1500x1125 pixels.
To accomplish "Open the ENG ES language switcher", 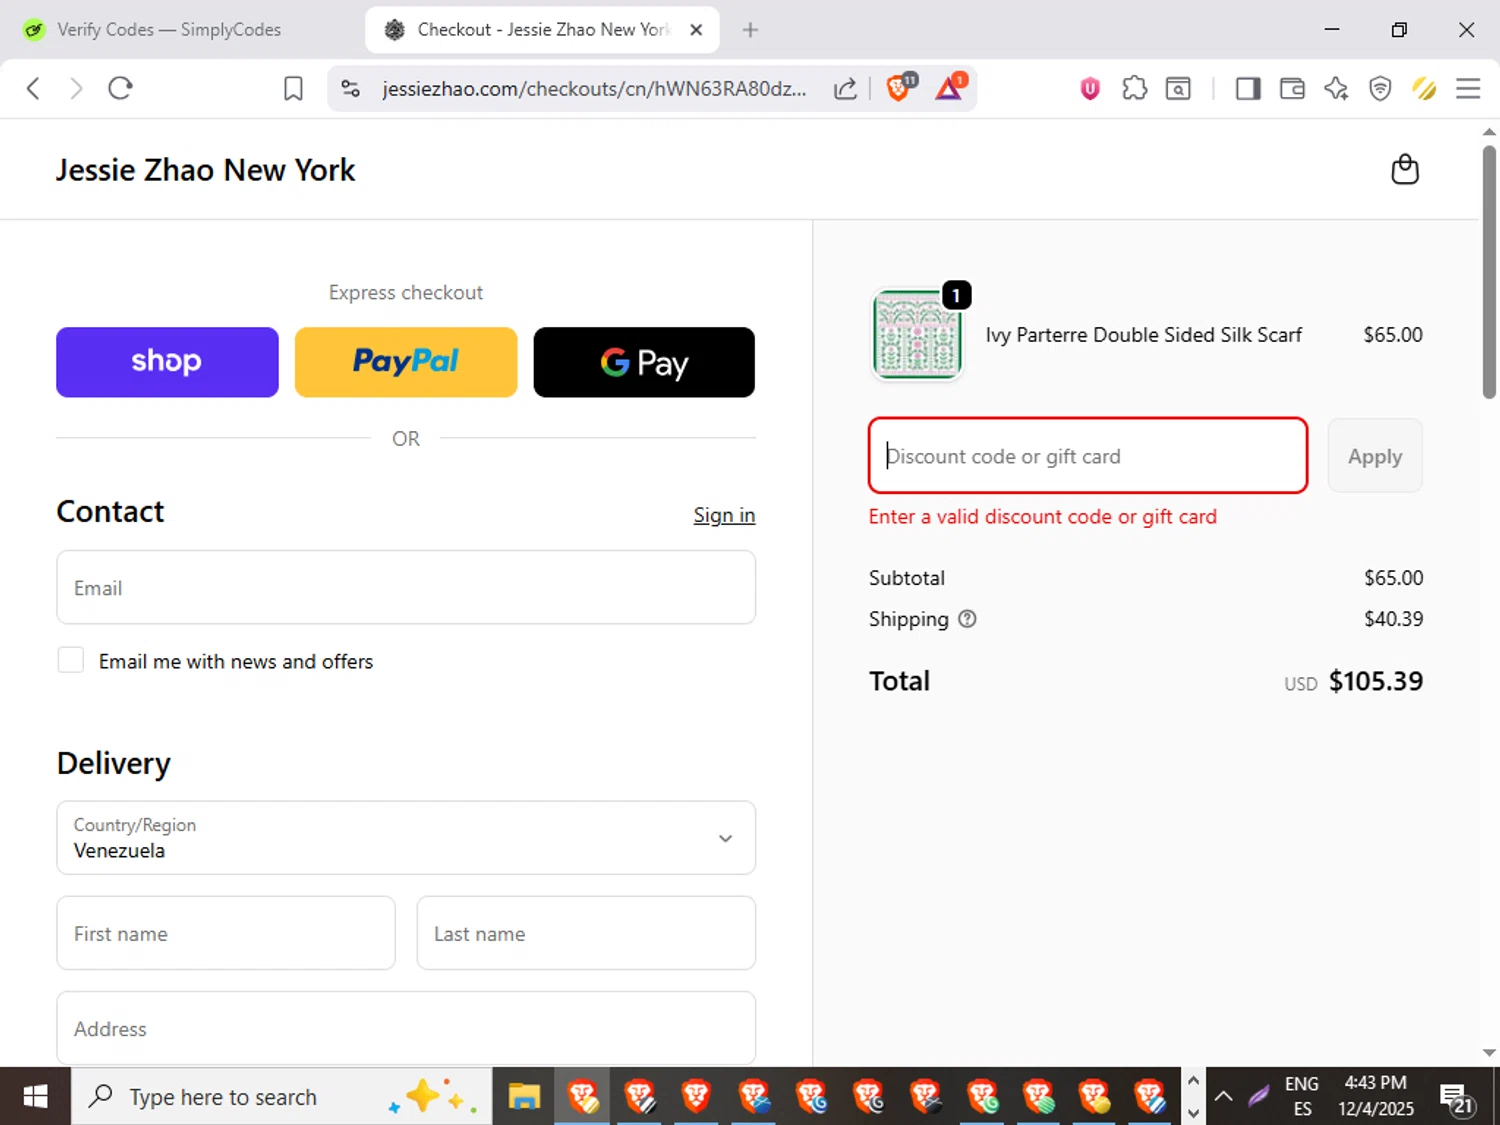I will click(x=1302, y=1097).
